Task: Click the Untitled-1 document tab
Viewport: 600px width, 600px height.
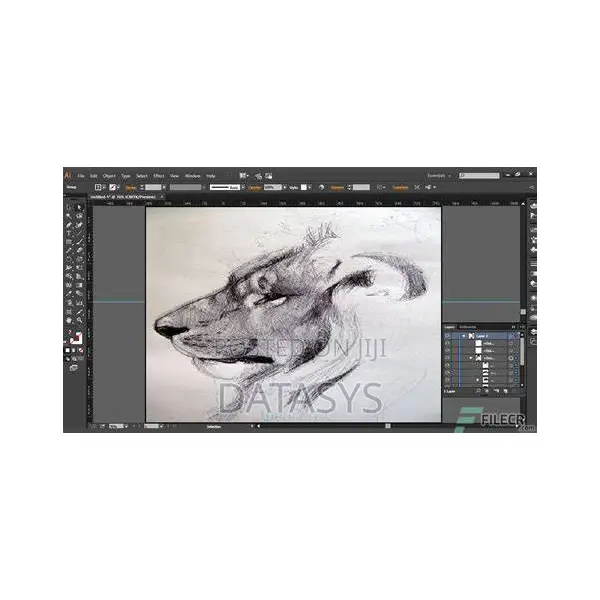Action: coord(123,197)
